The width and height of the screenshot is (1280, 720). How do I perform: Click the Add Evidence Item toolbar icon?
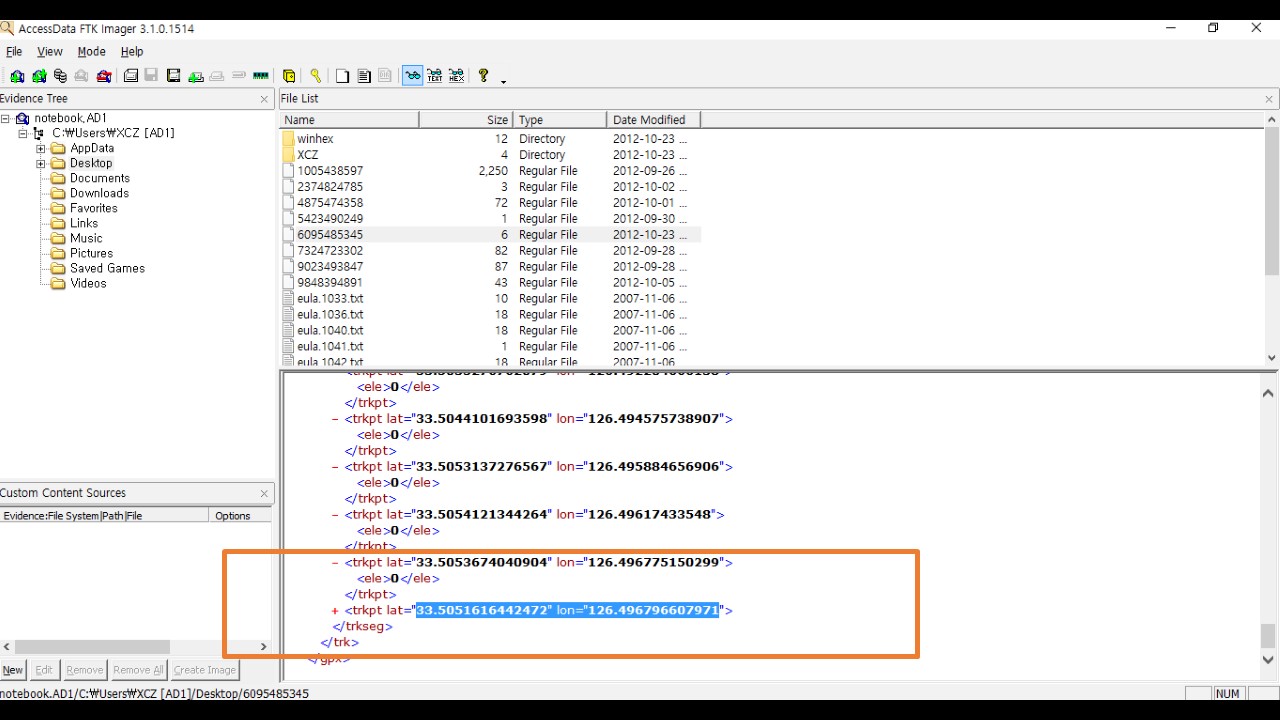pos(17,76)
